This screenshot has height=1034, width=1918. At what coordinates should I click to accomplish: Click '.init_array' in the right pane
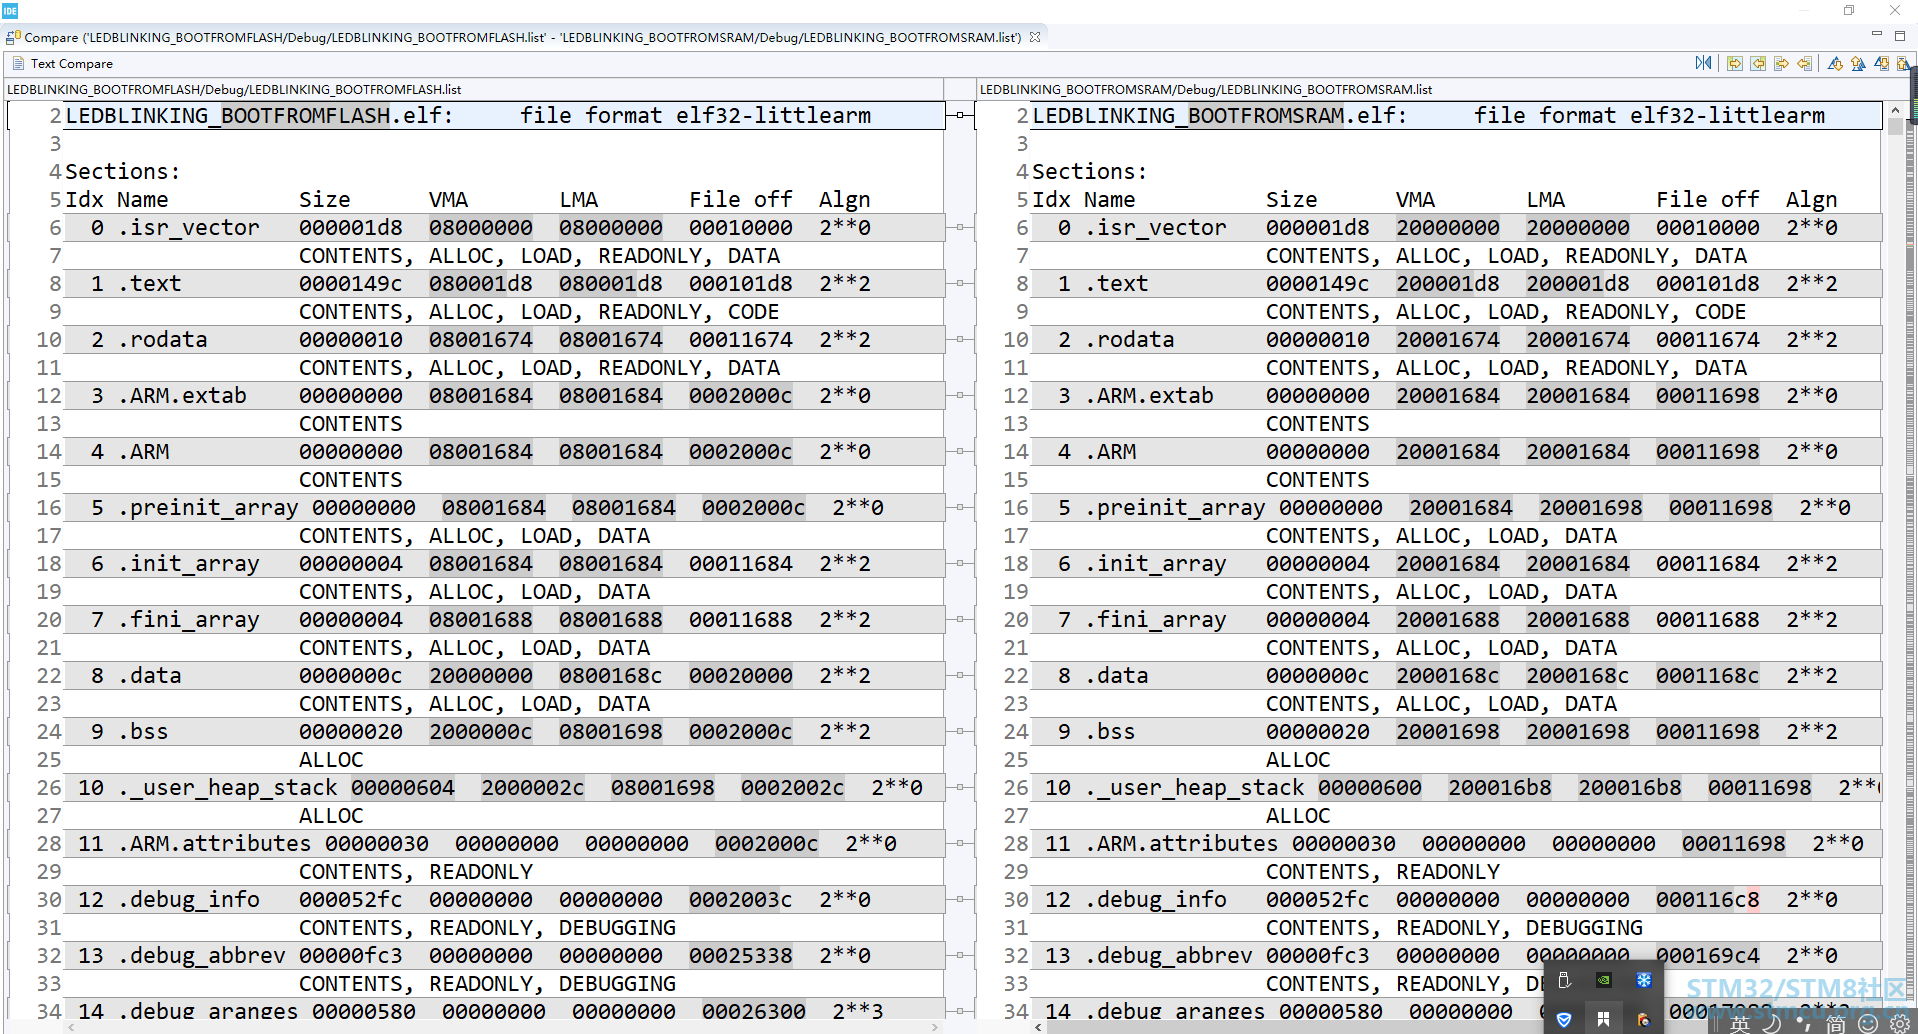click(x=1156, y=564)
